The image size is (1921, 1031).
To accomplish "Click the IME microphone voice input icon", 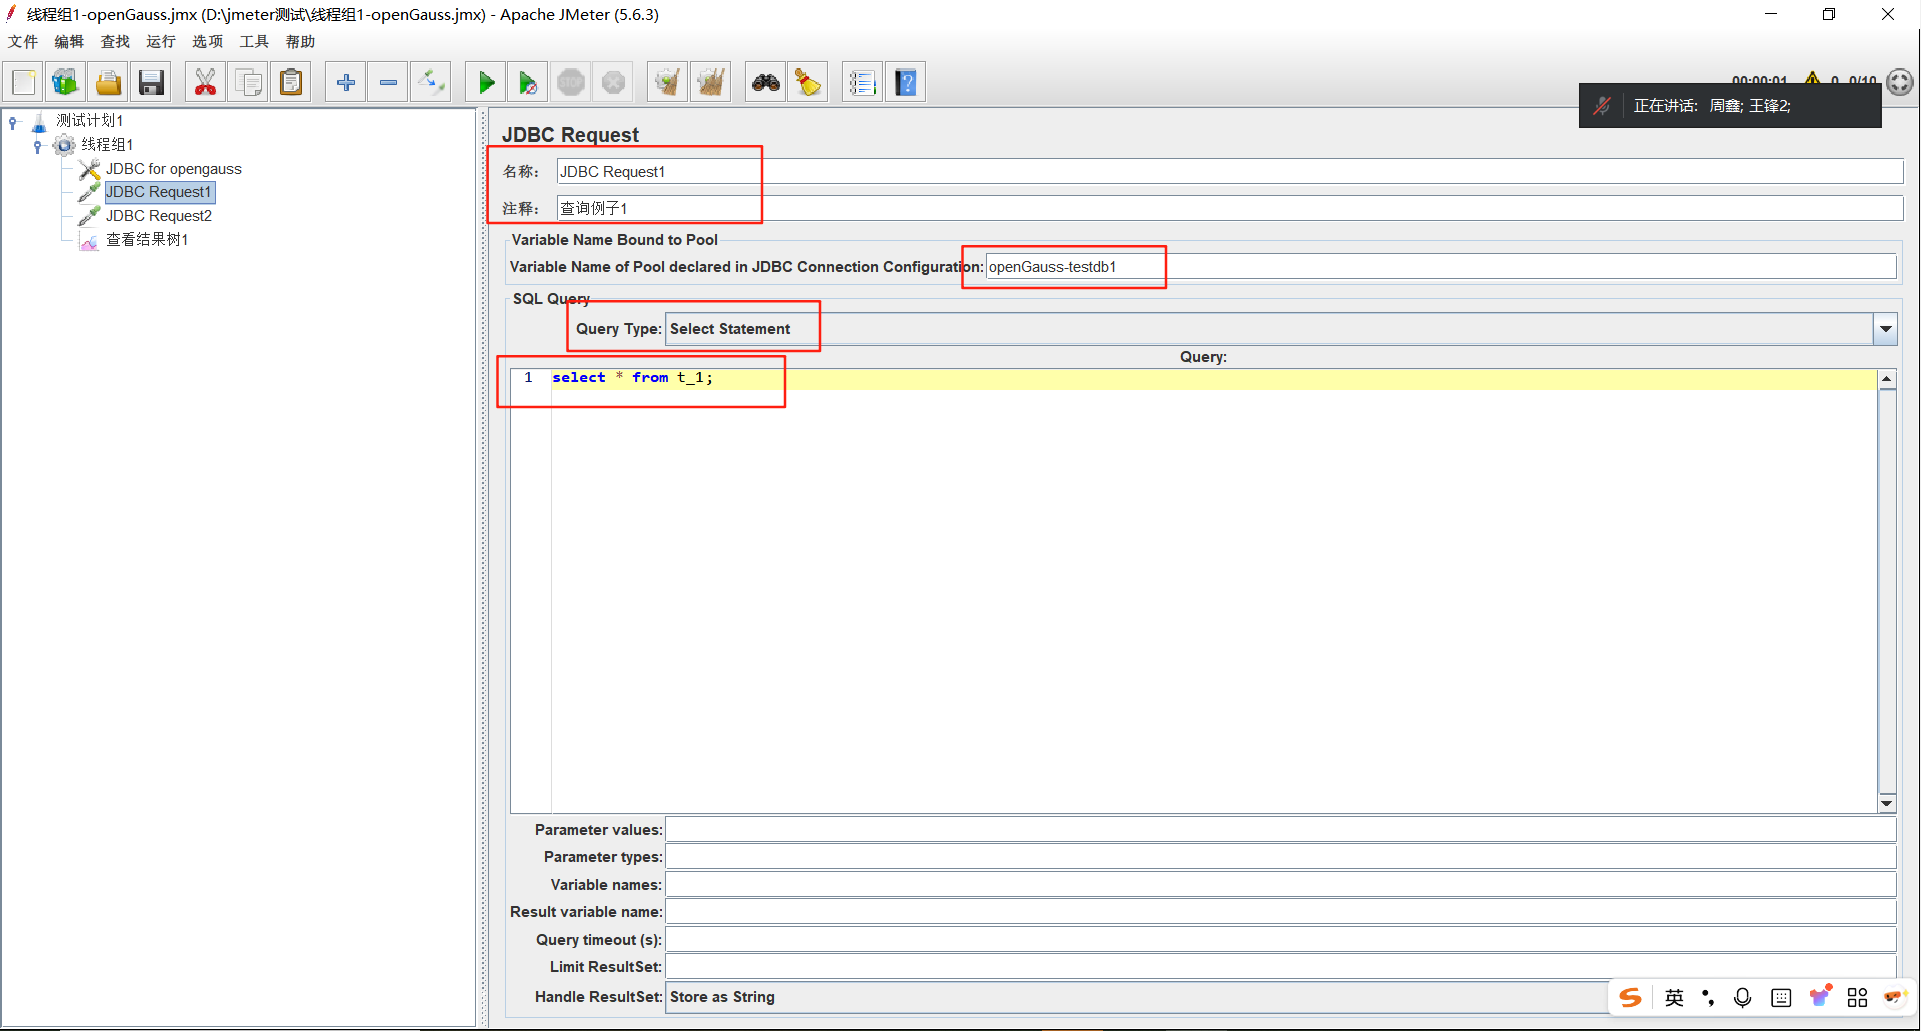I will [x=1743, y=997].
